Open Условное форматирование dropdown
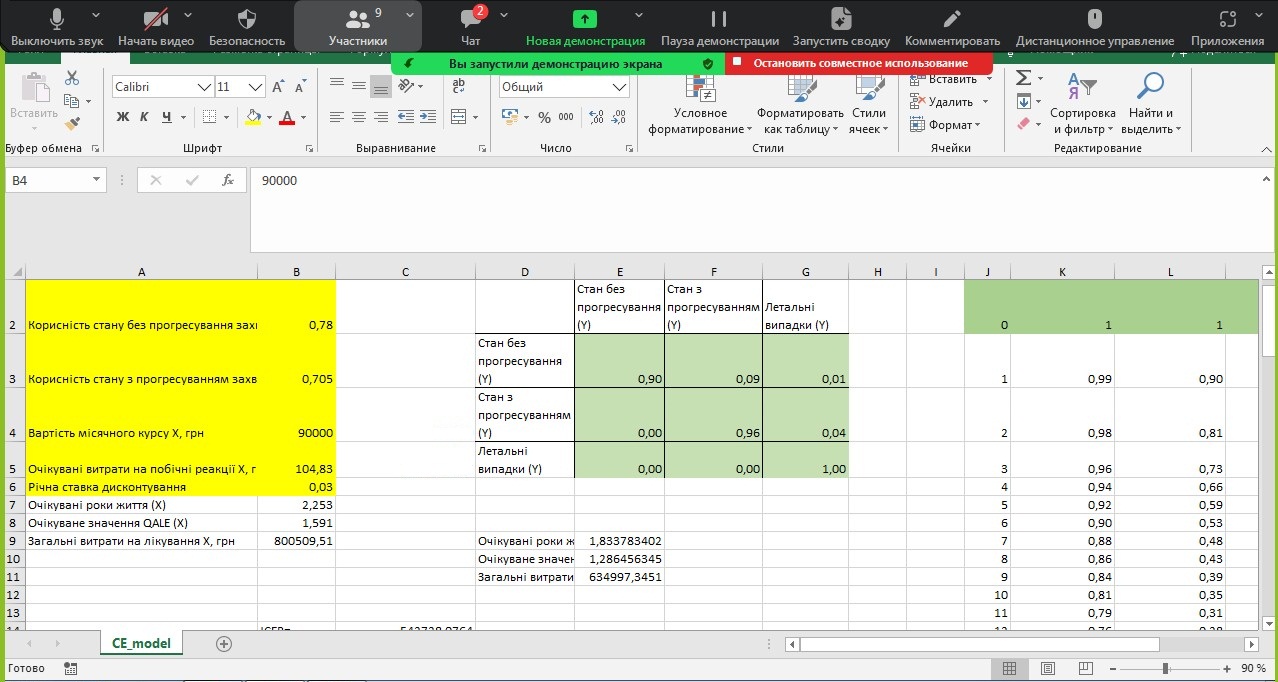The width and height of the screenshot is (1278, 682). 700,105
